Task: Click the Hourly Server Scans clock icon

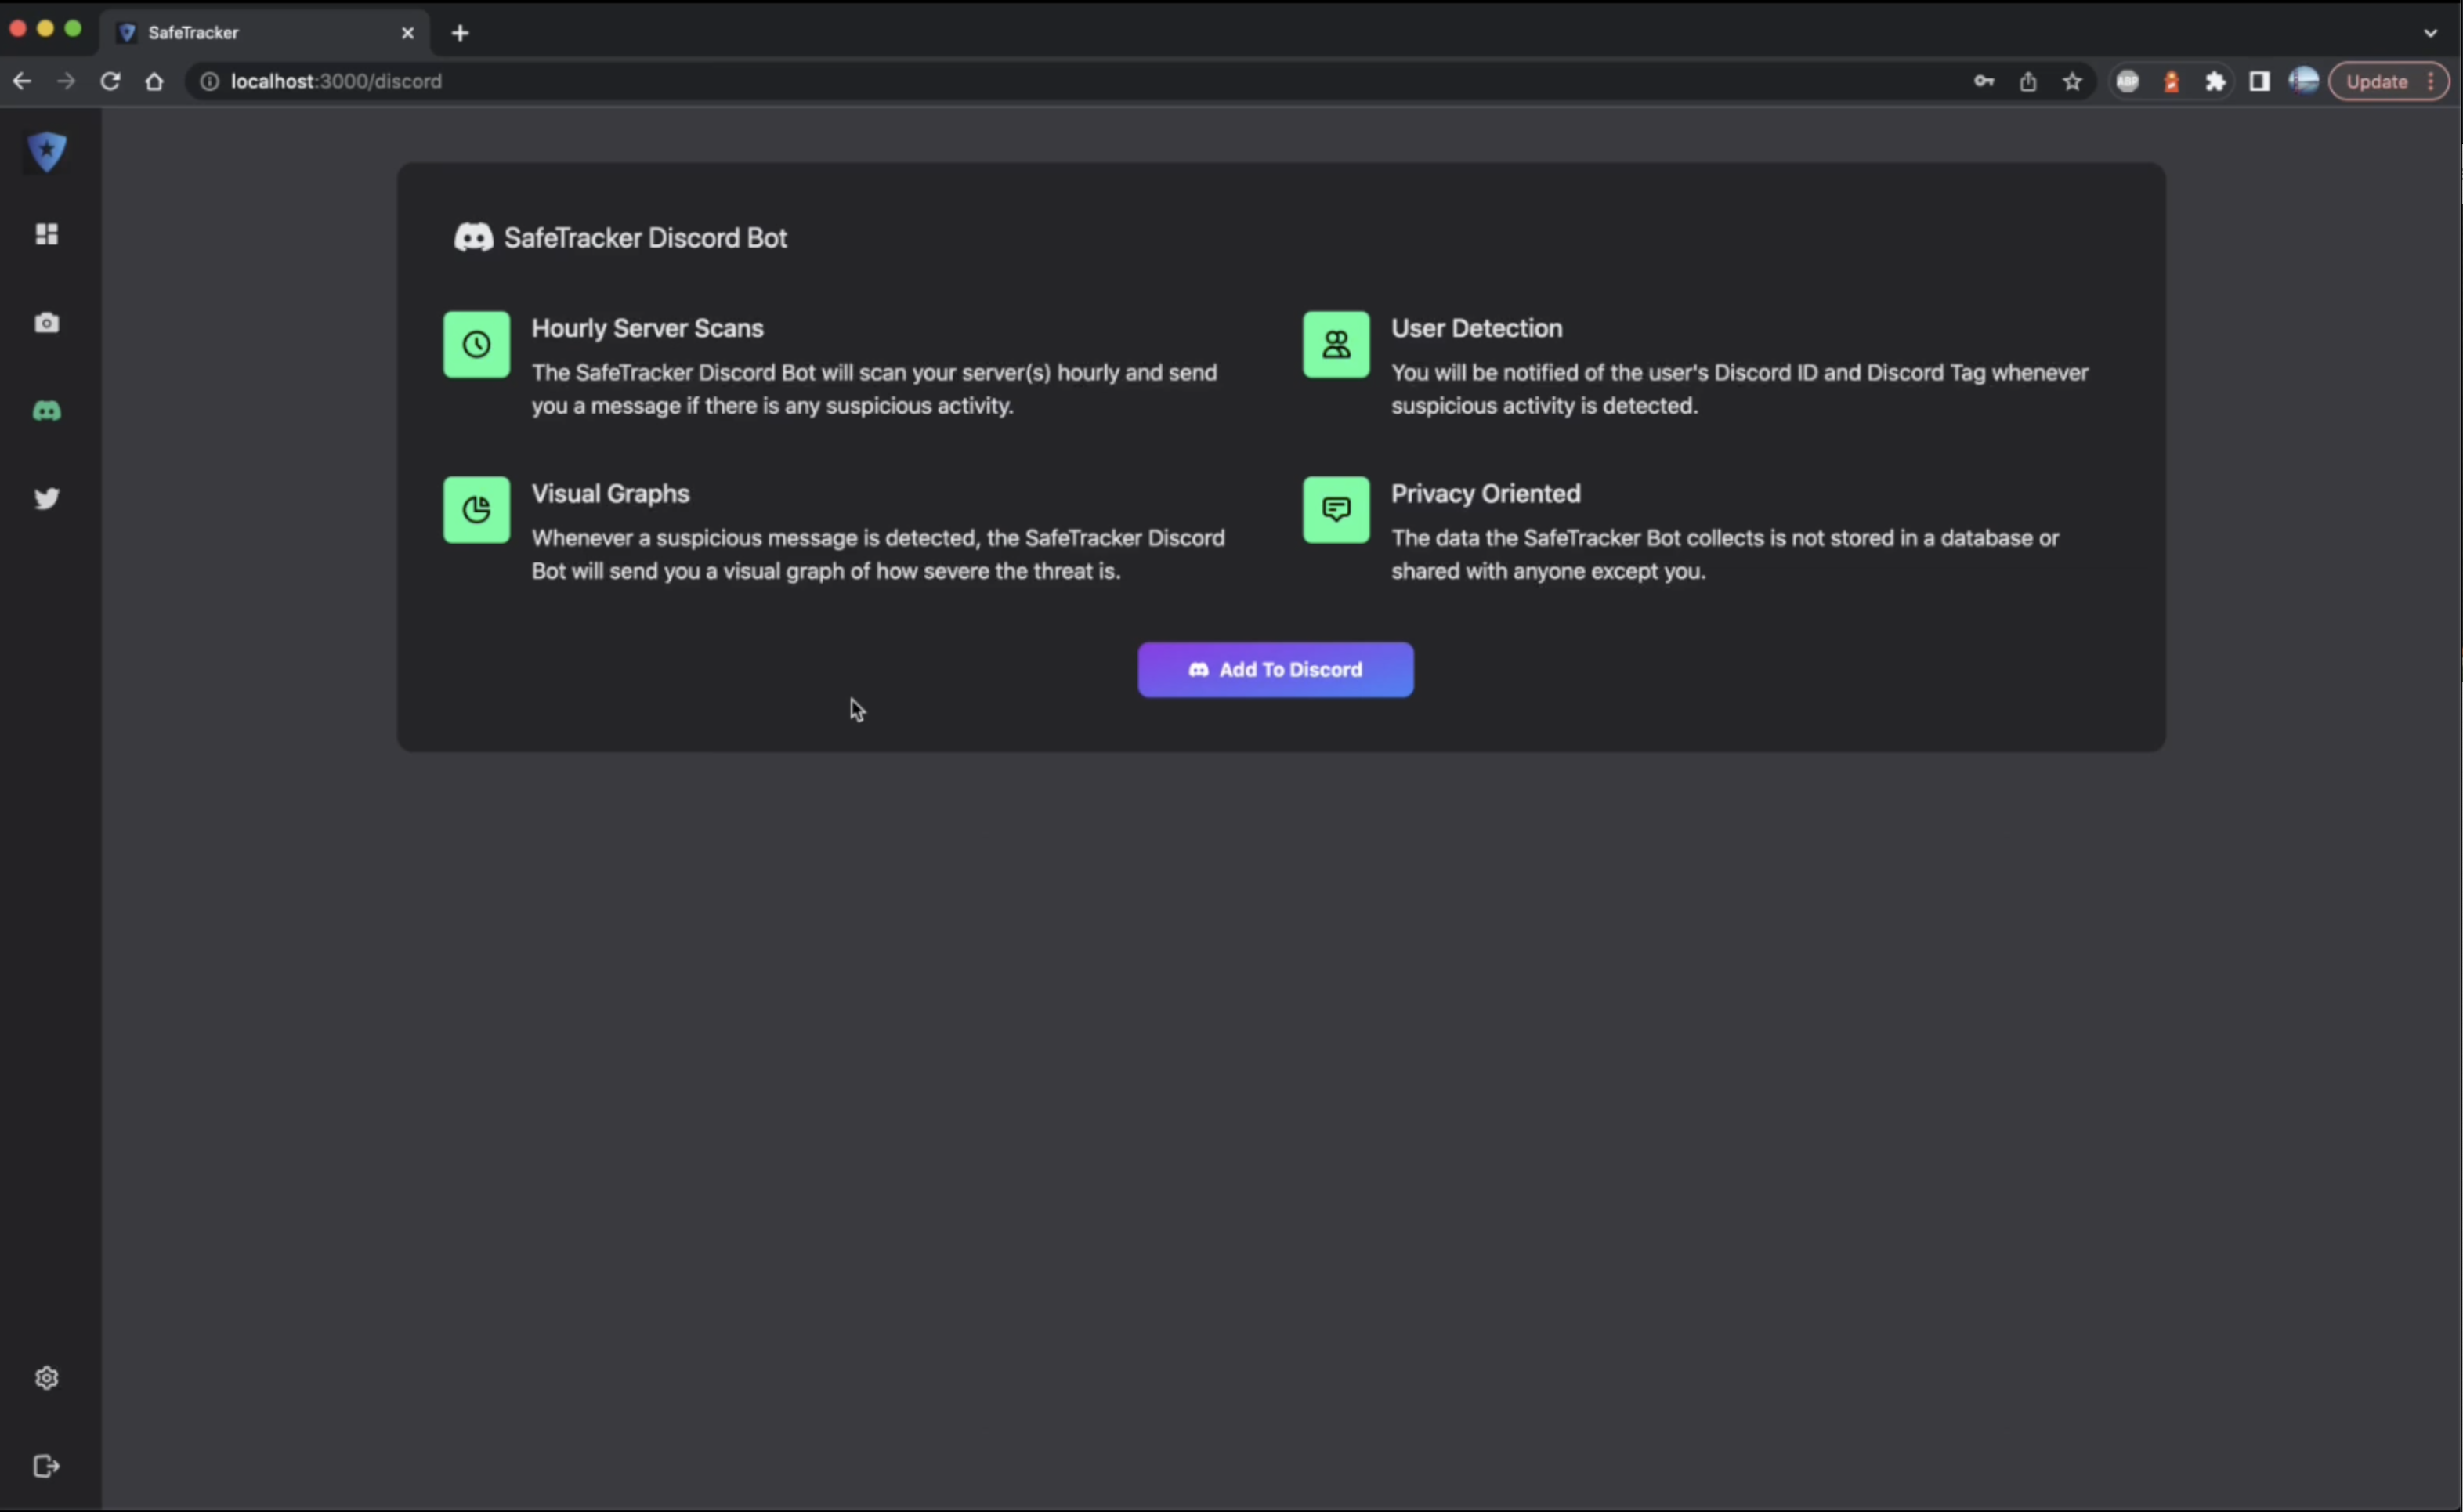Action: point(476,345)
